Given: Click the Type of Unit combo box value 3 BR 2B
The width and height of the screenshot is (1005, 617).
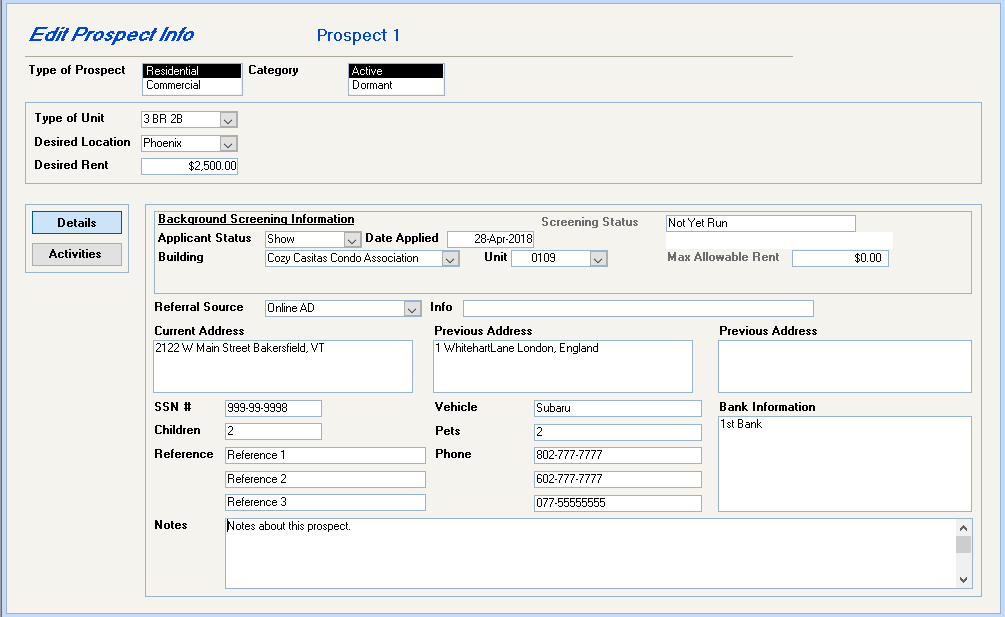Looking at the screenshot, I should tap(181, 119).
